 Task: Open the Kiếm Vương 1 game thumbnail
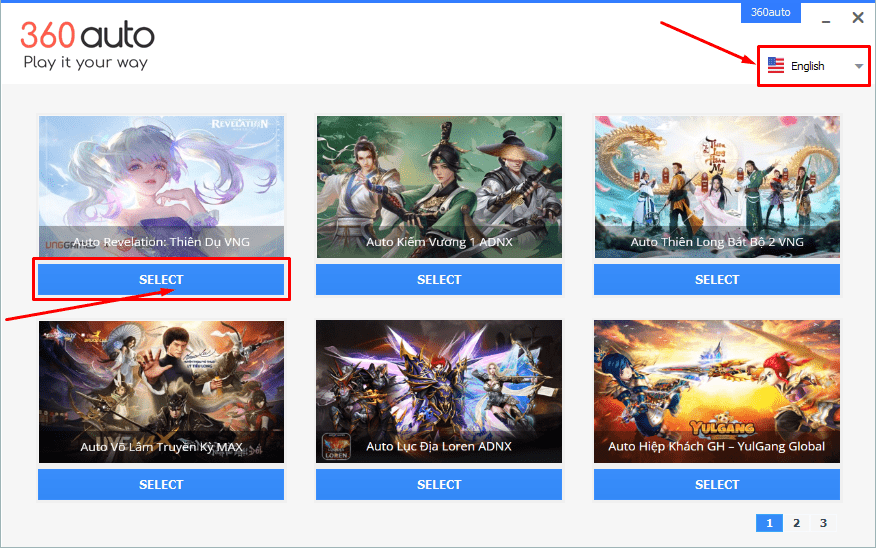pos(439,187)
